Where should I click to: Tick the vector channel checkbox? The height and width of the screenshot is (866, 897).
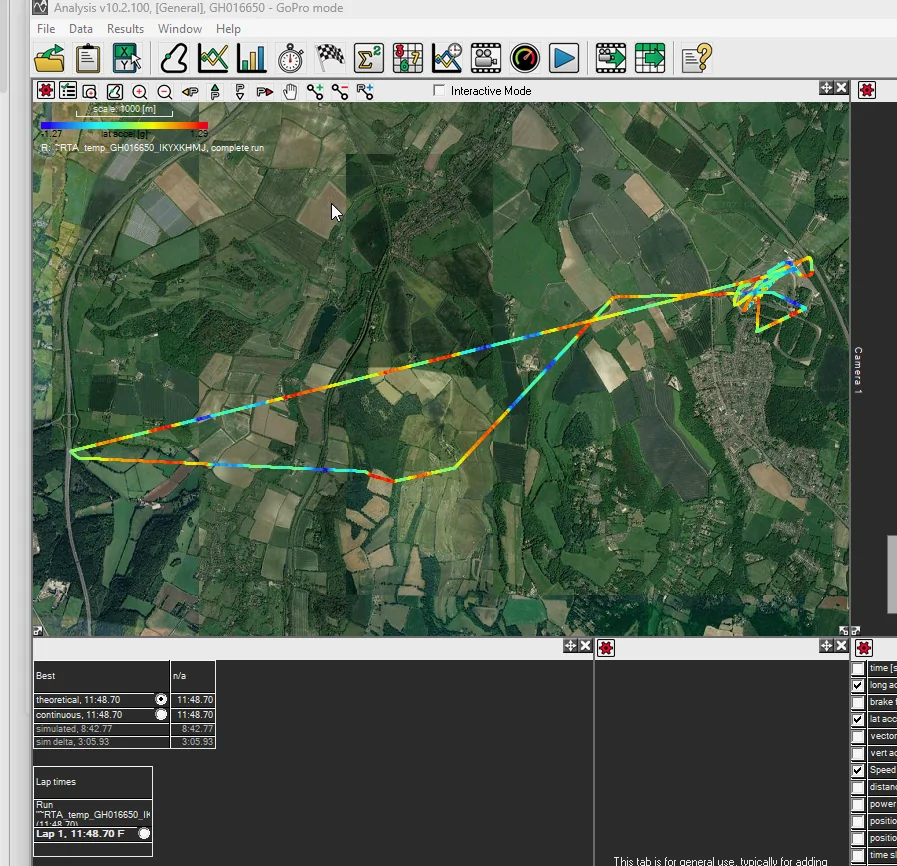pyautogui.click(x=858, y=737)
